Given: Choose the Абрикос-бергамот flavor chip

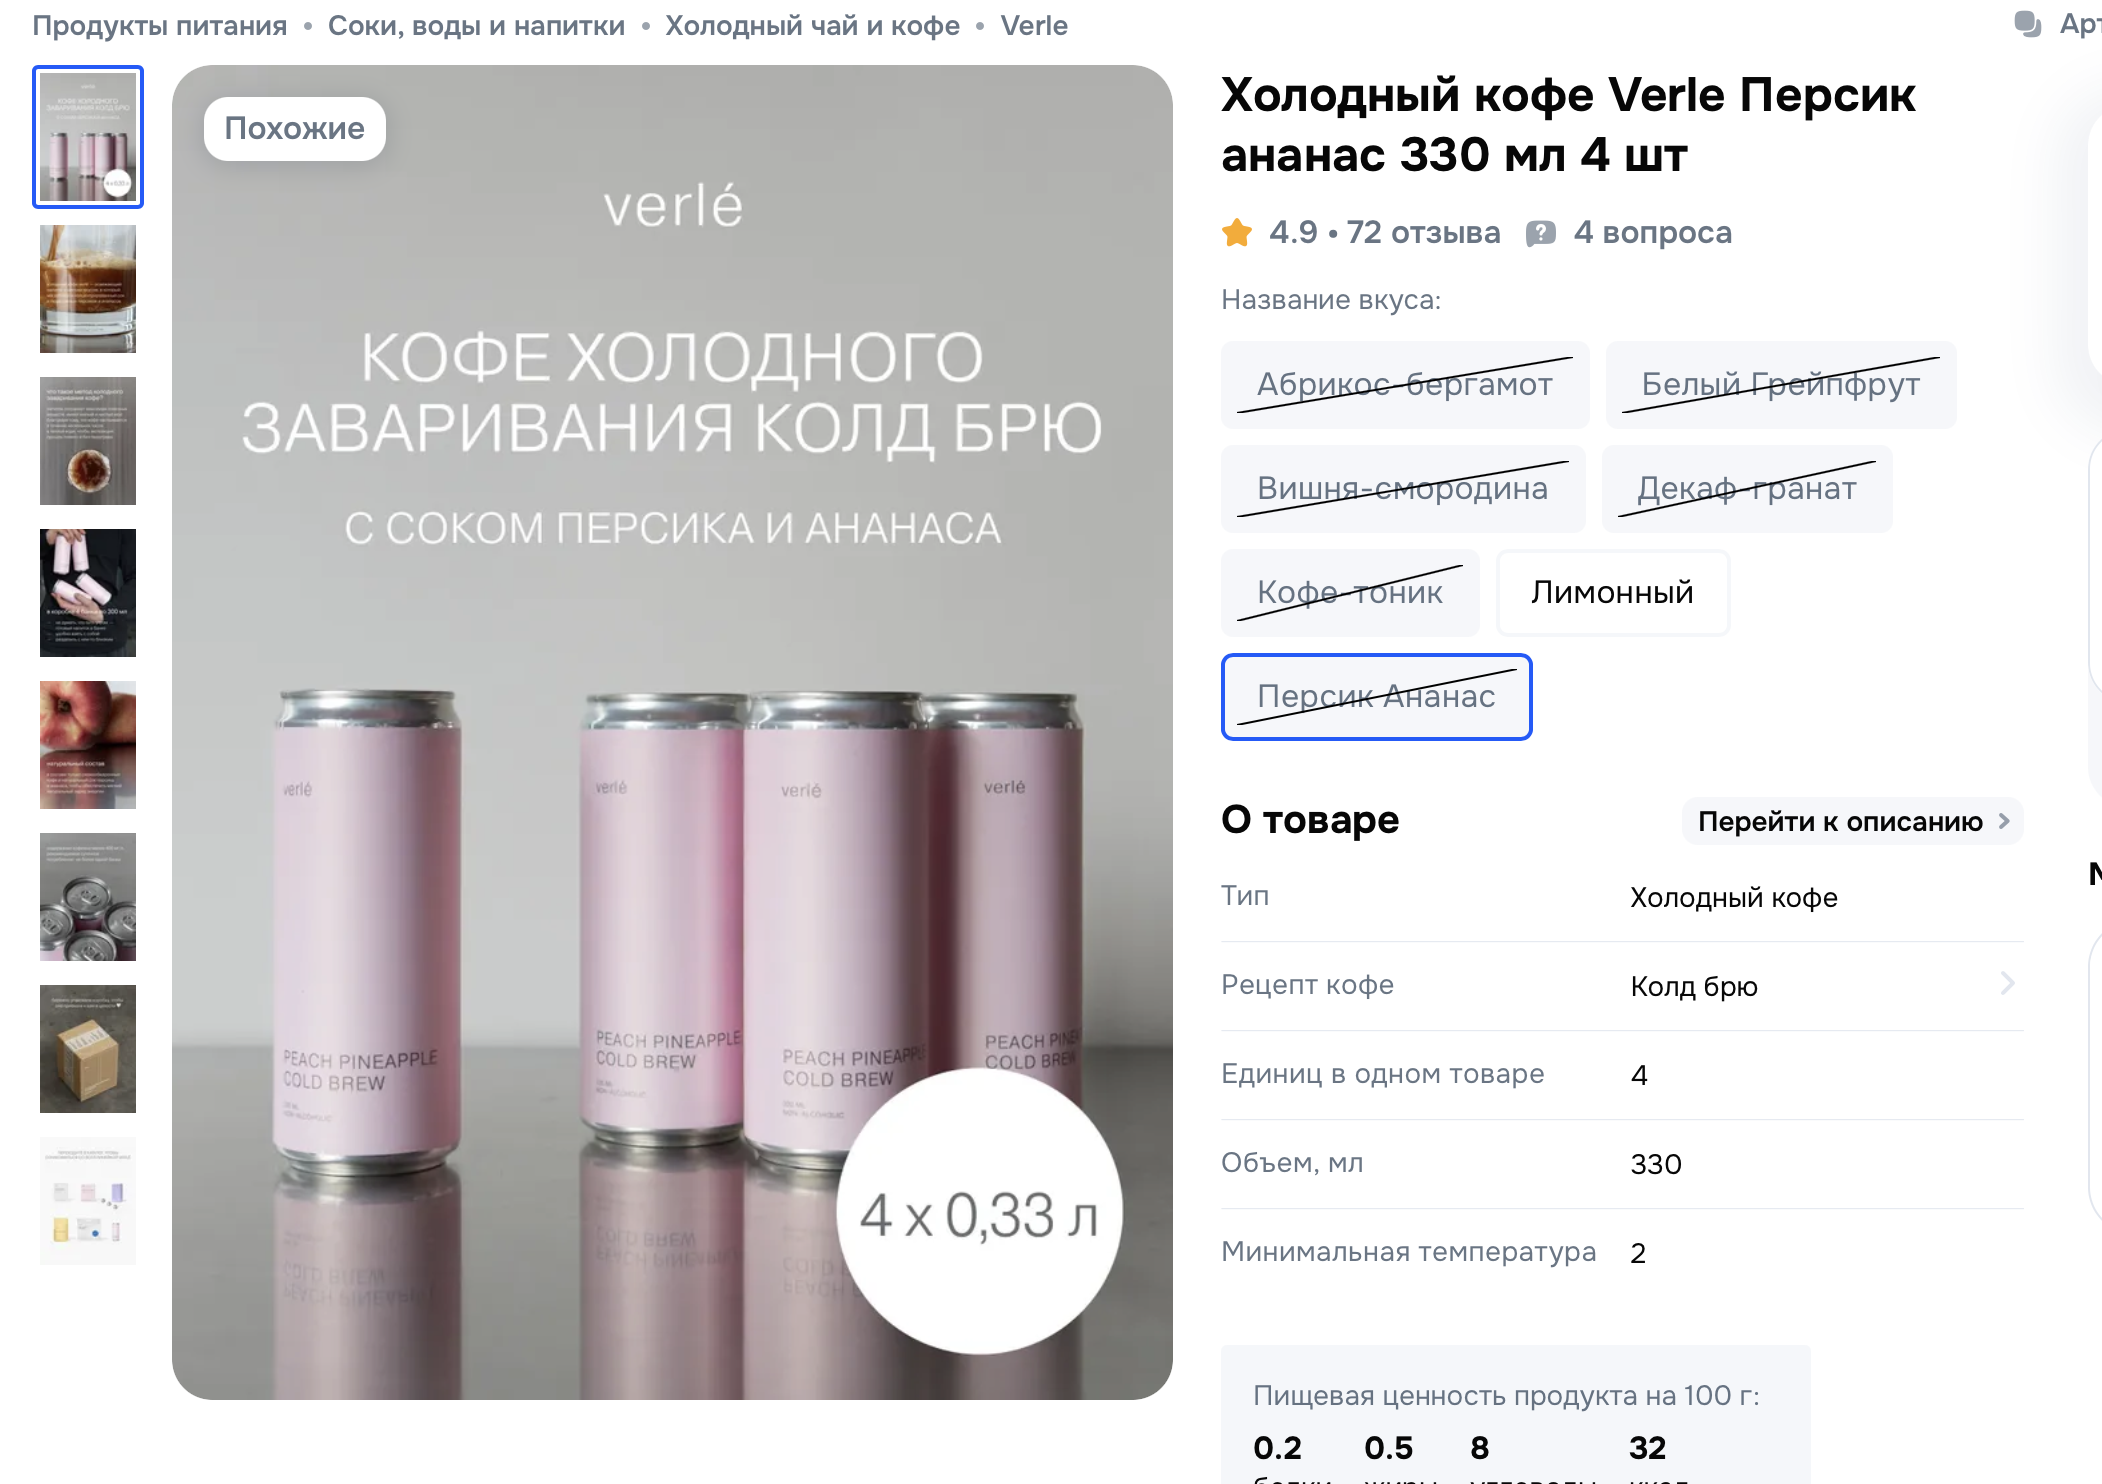Looking at the screenshot, I should pyautogui.click(x=1404, y=384).
